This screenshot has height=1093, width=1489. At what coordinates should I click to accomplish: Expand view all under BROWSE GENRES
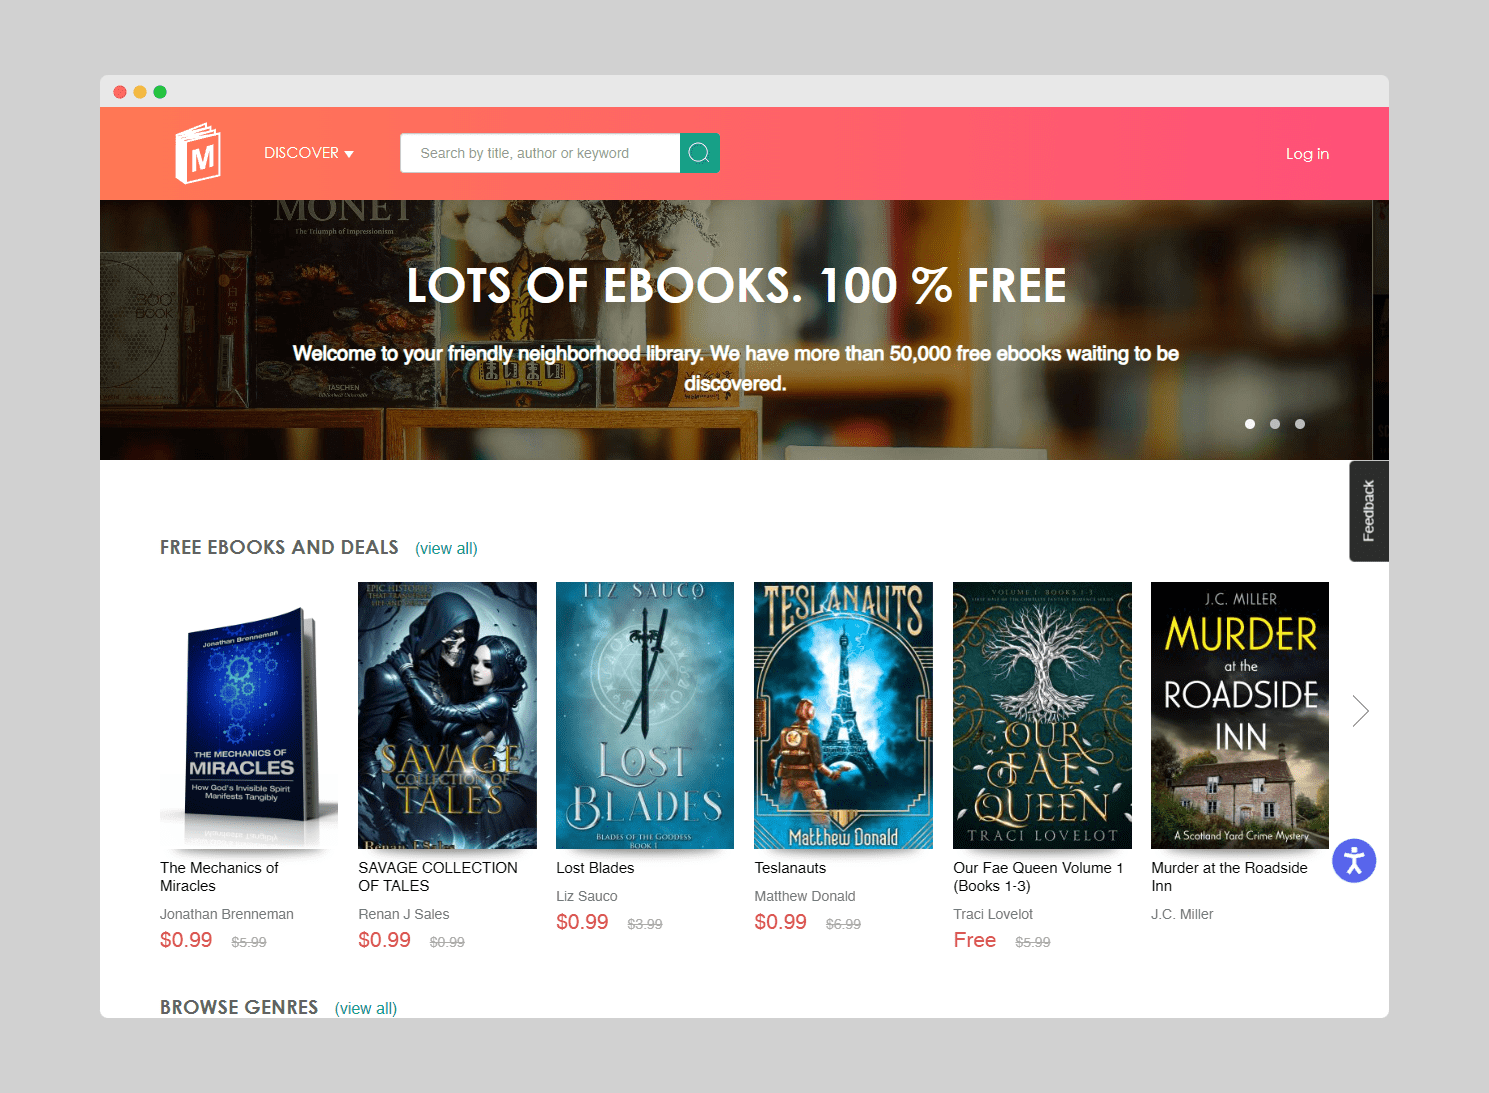click(365, 1008)
